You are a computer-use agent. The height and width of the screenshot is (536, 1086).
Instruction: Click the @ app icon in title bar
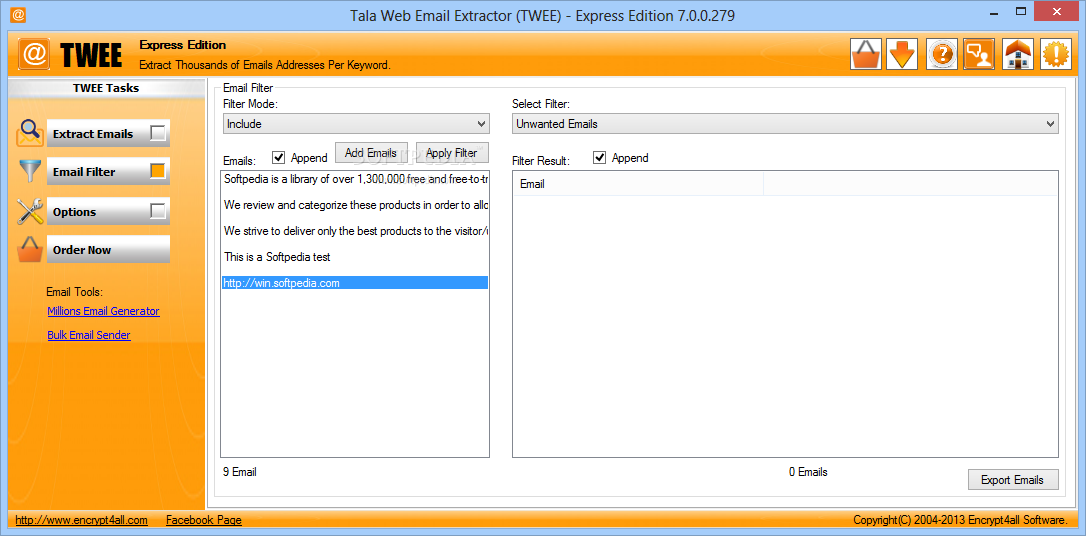(19, 14)
